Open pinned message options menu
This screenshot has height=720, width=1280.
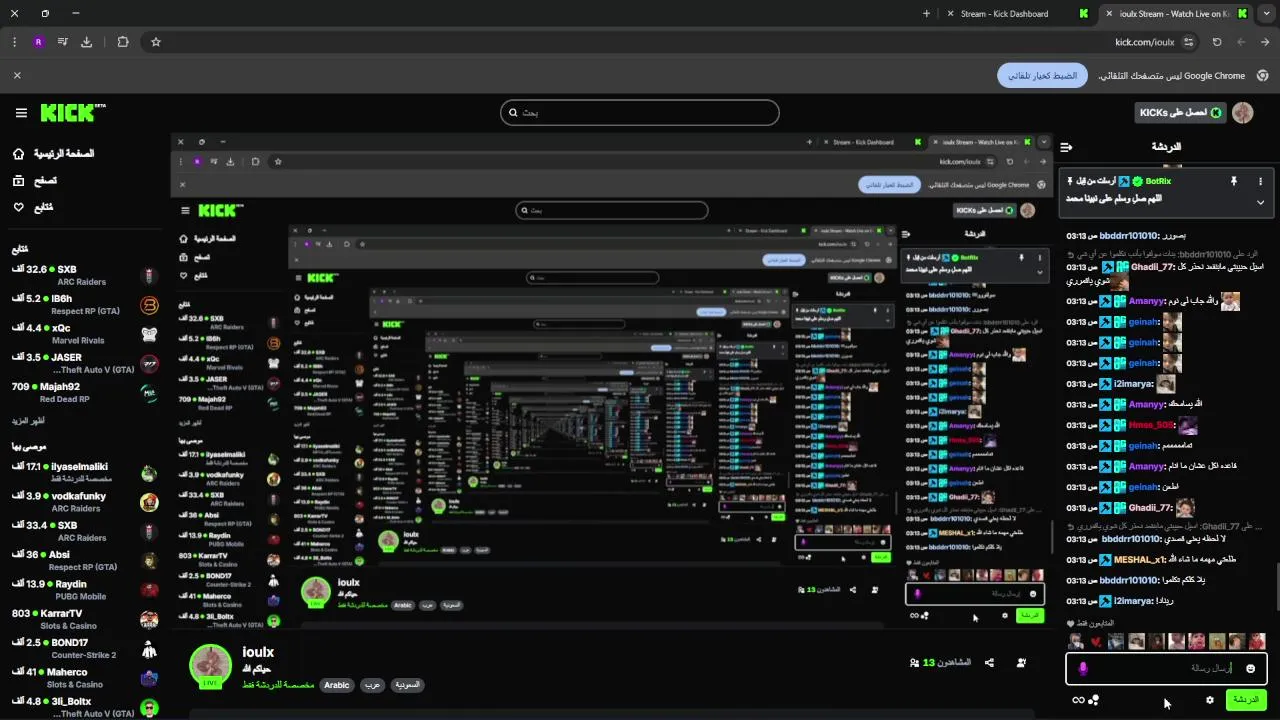[x=1260, y=181]
